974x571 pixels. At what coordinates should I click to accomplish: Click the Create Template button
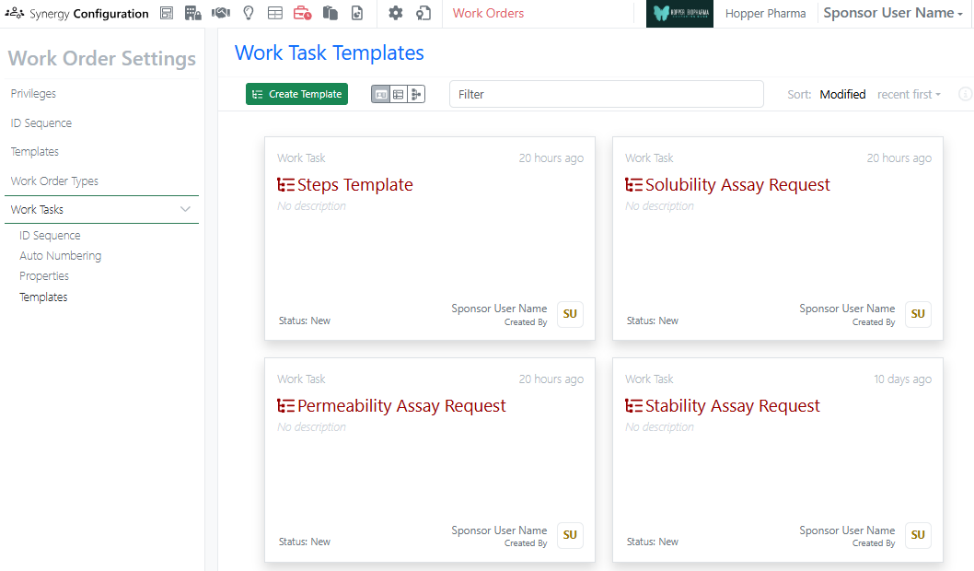click(297, 94)
